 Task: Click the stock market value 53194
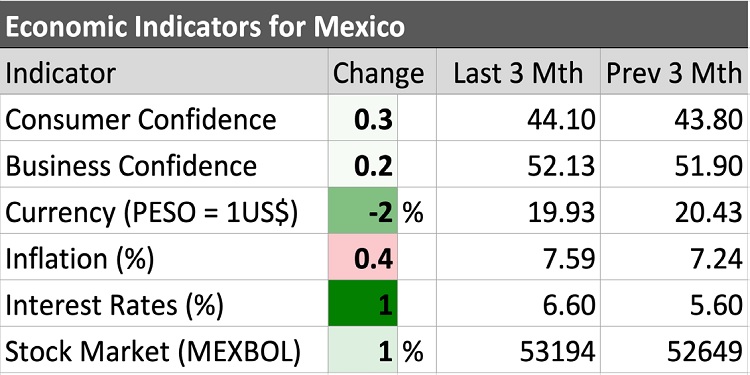tap(558, 352)
